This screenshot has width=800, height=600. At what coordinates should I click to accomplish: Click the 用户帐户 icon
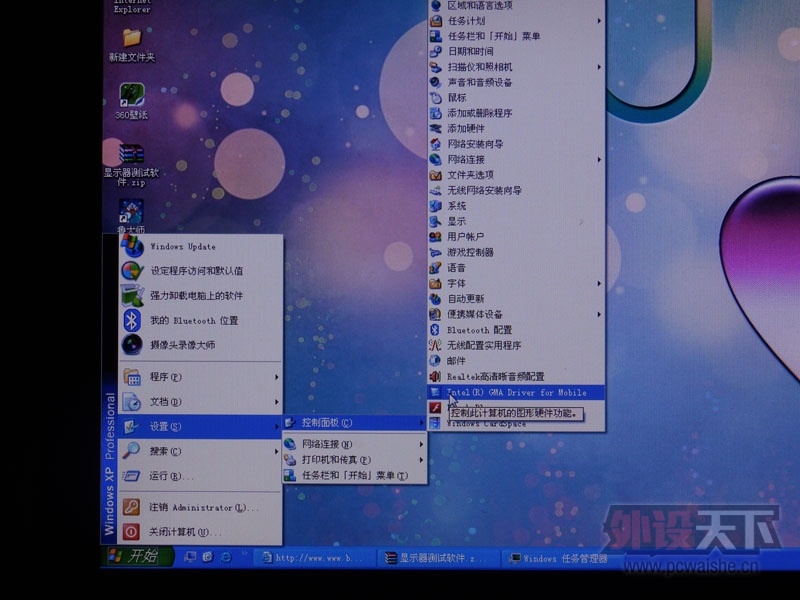[x=435, y=237]
